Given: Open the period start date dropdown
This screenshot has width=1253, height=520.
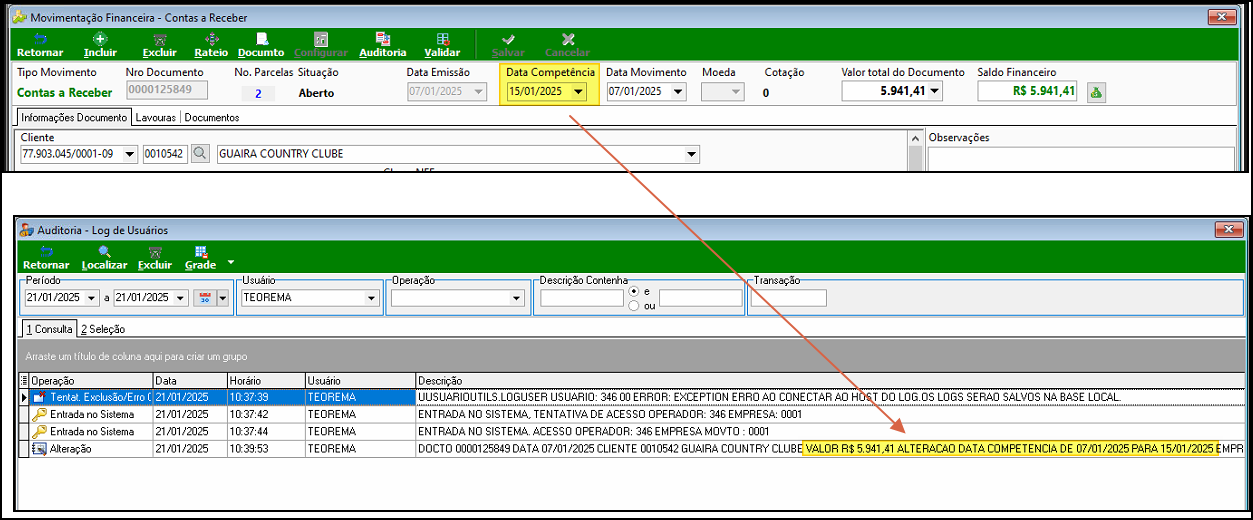Looking at the screenshot, I should coord(92,298).
